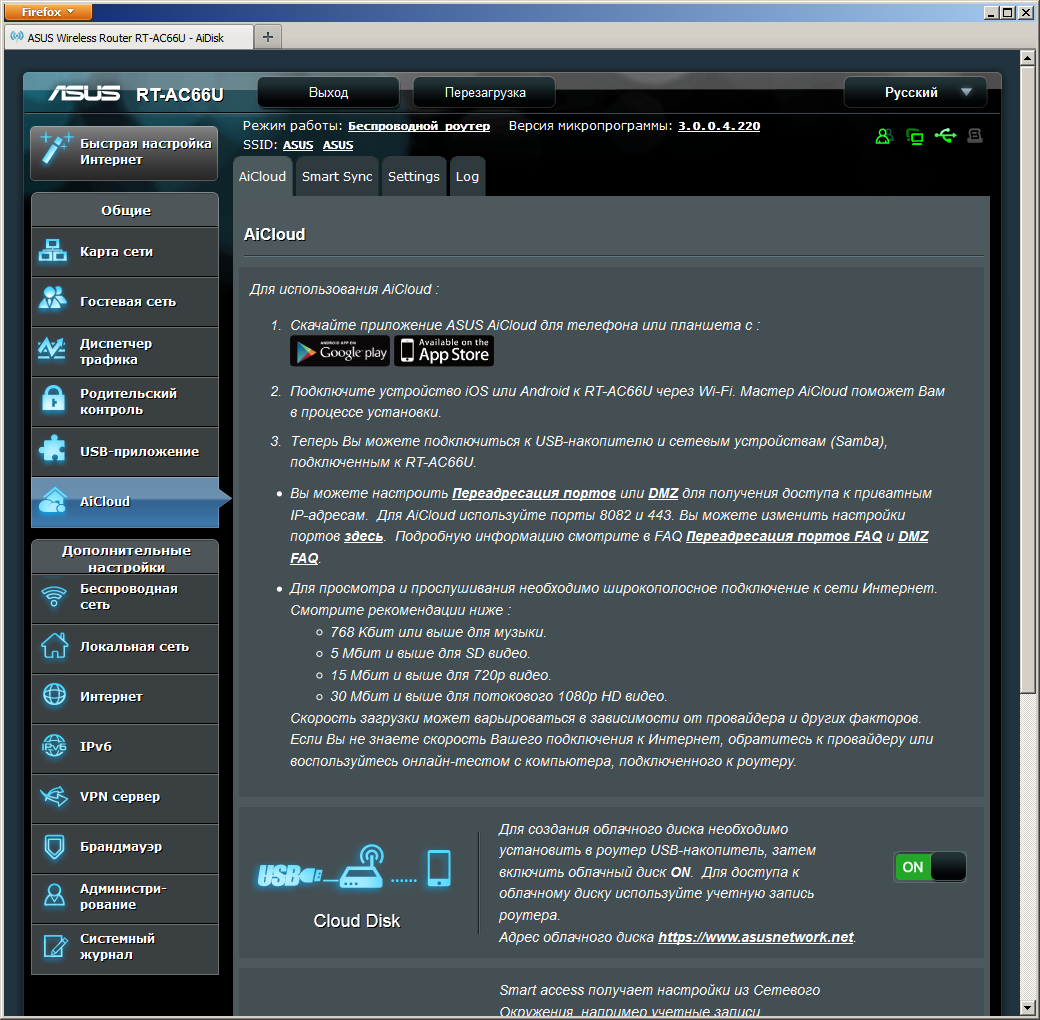1040x1020 pixels.
Task: Click the USB-приложение puzzle piece icon
Action: click(52, 450)
